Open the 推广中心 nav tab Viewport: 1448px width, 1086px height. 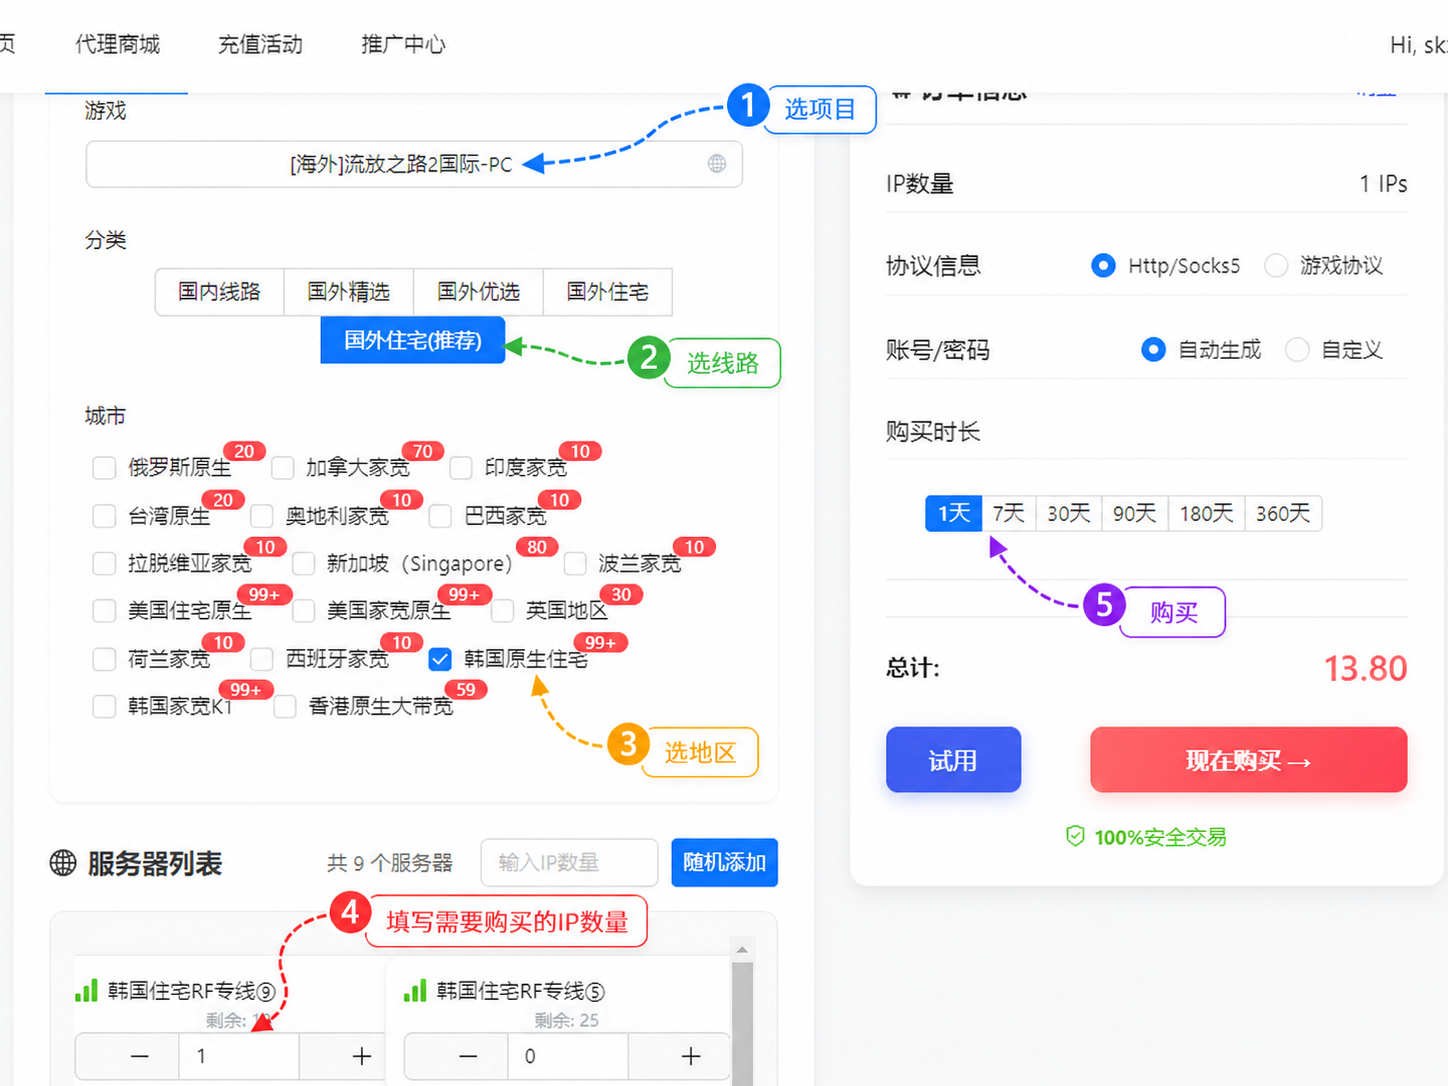403,45
